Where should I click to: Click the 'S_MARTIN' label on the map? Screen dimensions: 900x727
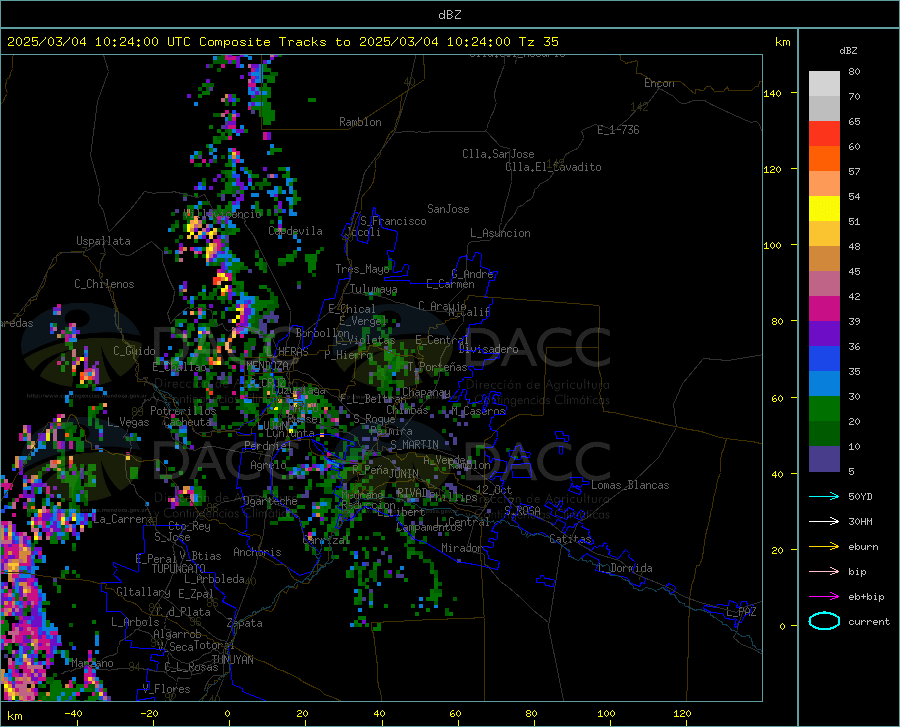point(414,445)
